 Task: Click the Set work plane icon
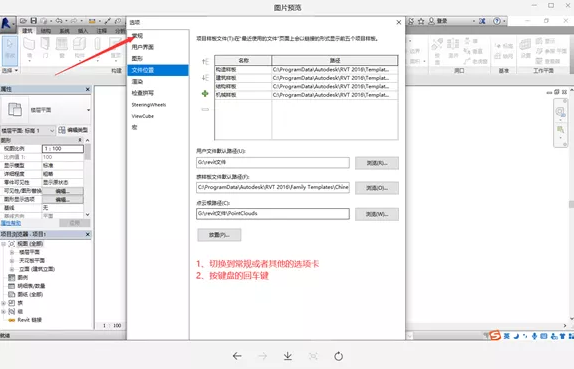tap(526, 48)
